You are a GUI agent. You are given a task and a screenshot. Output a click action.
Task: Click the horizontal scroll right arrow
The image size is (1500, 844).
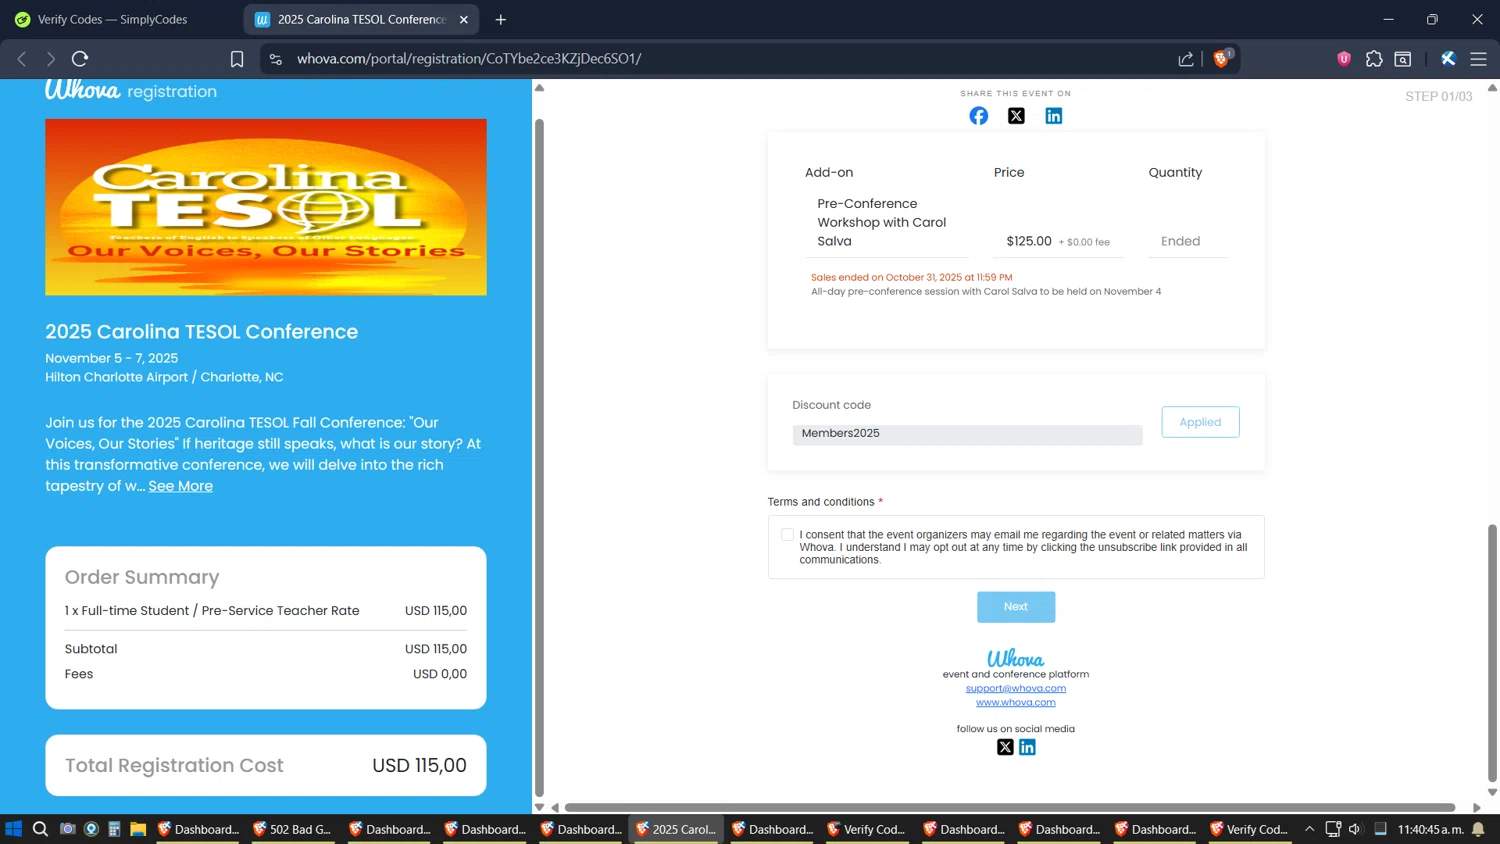[1476, 807]
